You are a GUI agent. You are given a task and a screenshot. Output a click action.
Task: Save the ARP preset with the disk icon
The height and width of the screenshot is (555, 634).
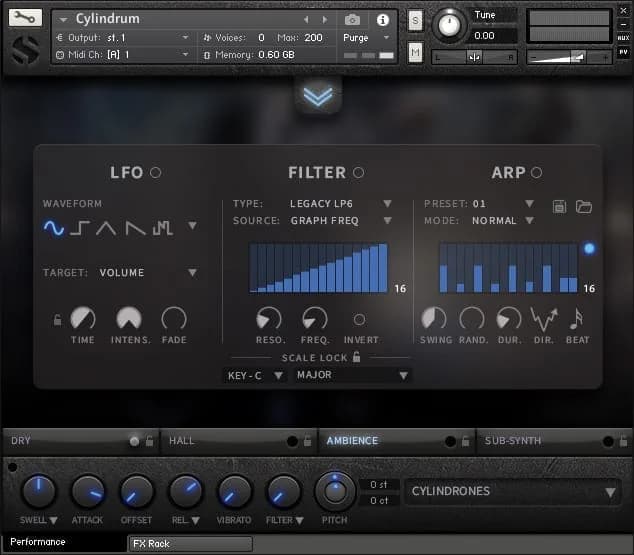click(x=560, y=206)
